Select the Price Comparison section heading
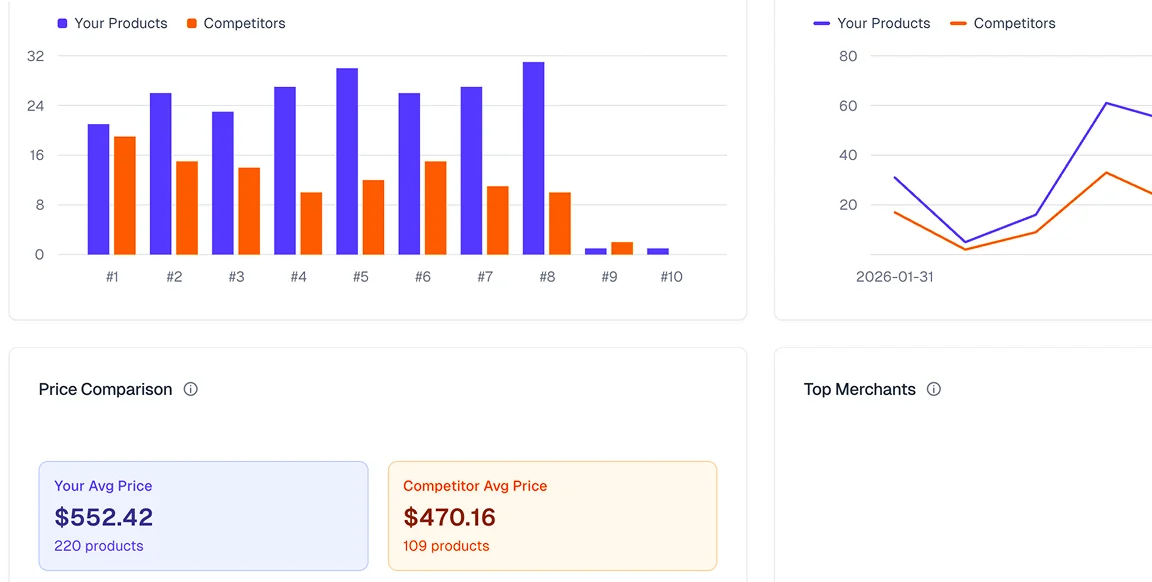The image size is (1152, 582). 104,389
